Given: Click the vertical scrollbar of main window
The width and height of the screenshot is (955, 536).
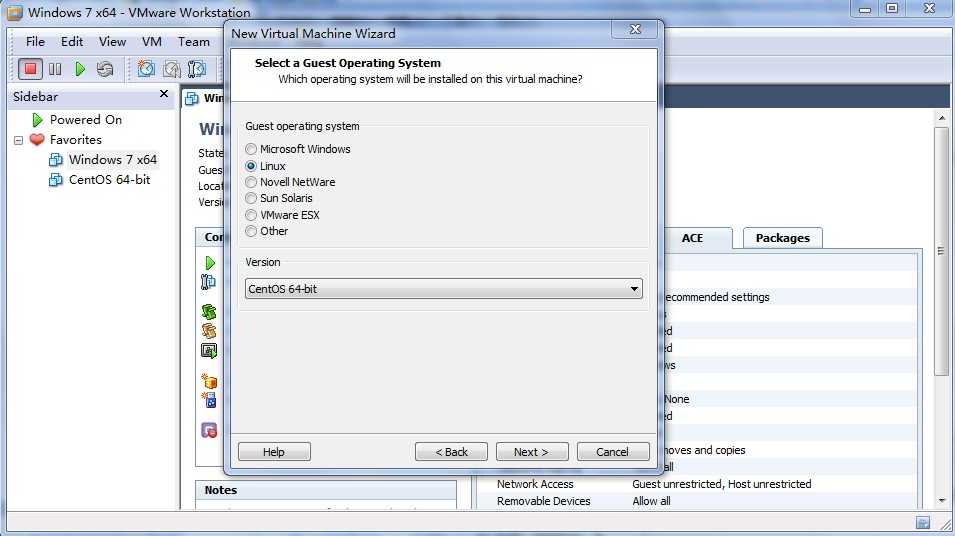Looking at the screenshot, I should (941, 251).
